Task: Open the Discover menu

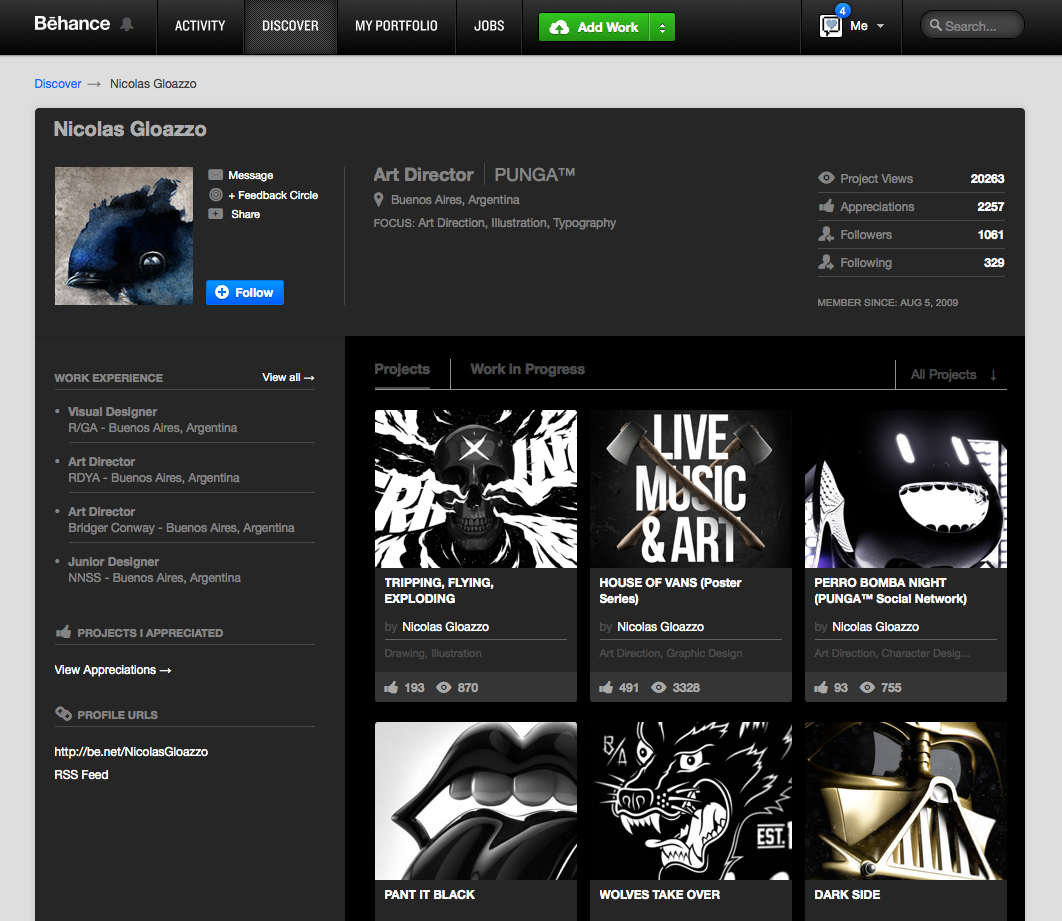Action: coord(290,26)
